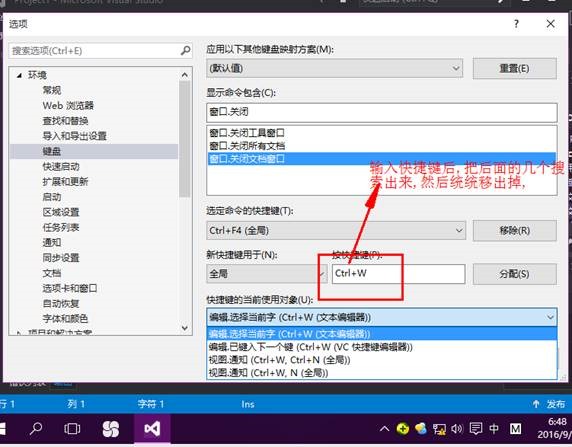Click 字符 1 in status bar
Viewport: 572px width, 447px height.
tap(151, 404)
